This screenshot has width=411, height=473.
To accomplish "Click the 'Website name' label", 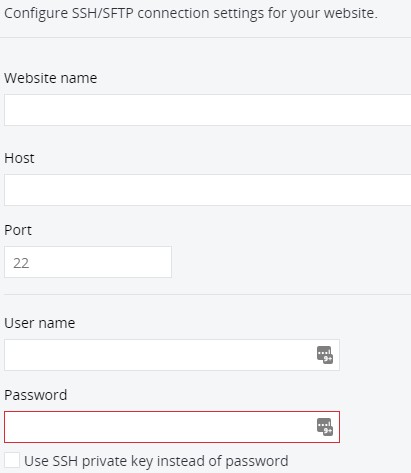I will (51, 78).
